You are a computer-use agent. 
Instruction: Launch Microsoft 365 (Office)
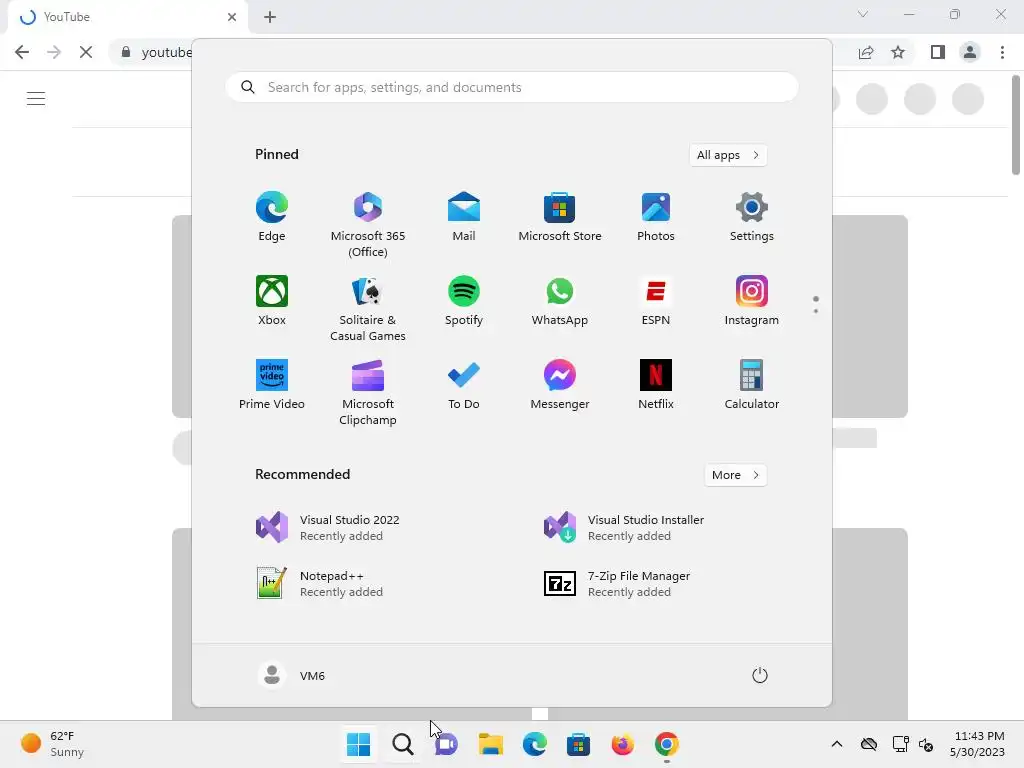click(368, 225)
